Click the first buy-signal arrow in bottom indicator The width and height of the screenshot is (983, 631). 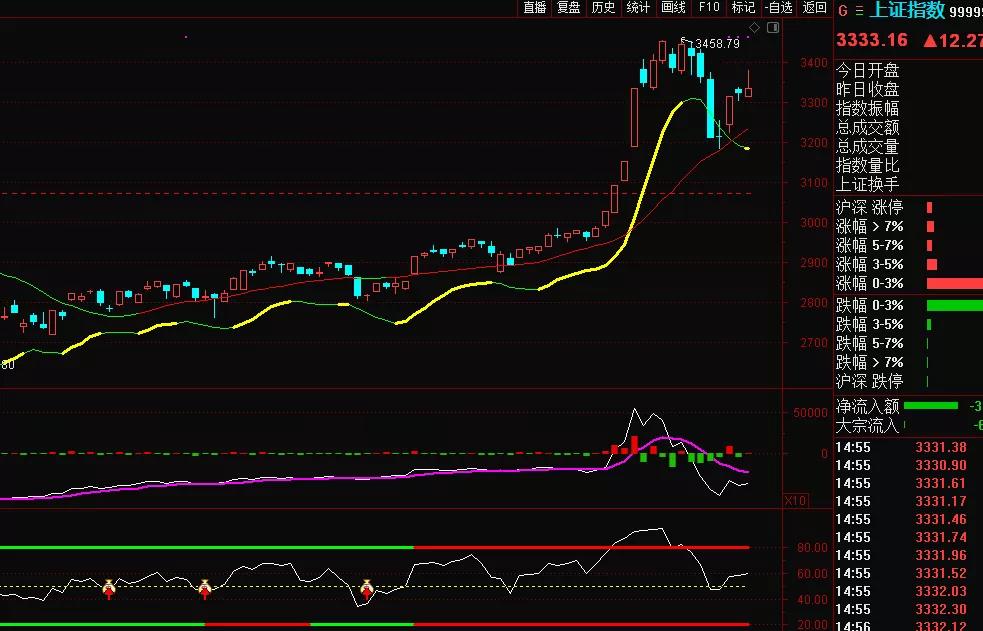(110, 588)
